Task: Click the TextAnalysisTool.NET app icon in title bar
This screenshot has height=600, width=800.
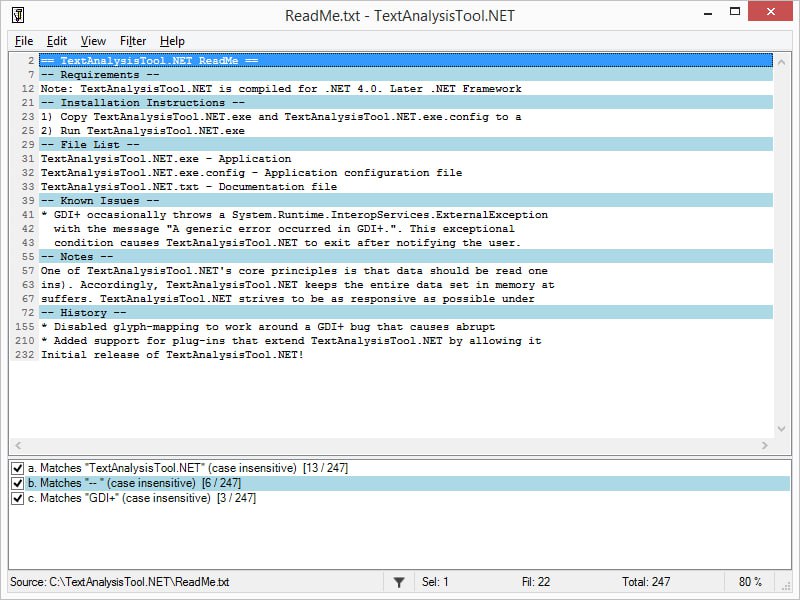Action: 18,15
